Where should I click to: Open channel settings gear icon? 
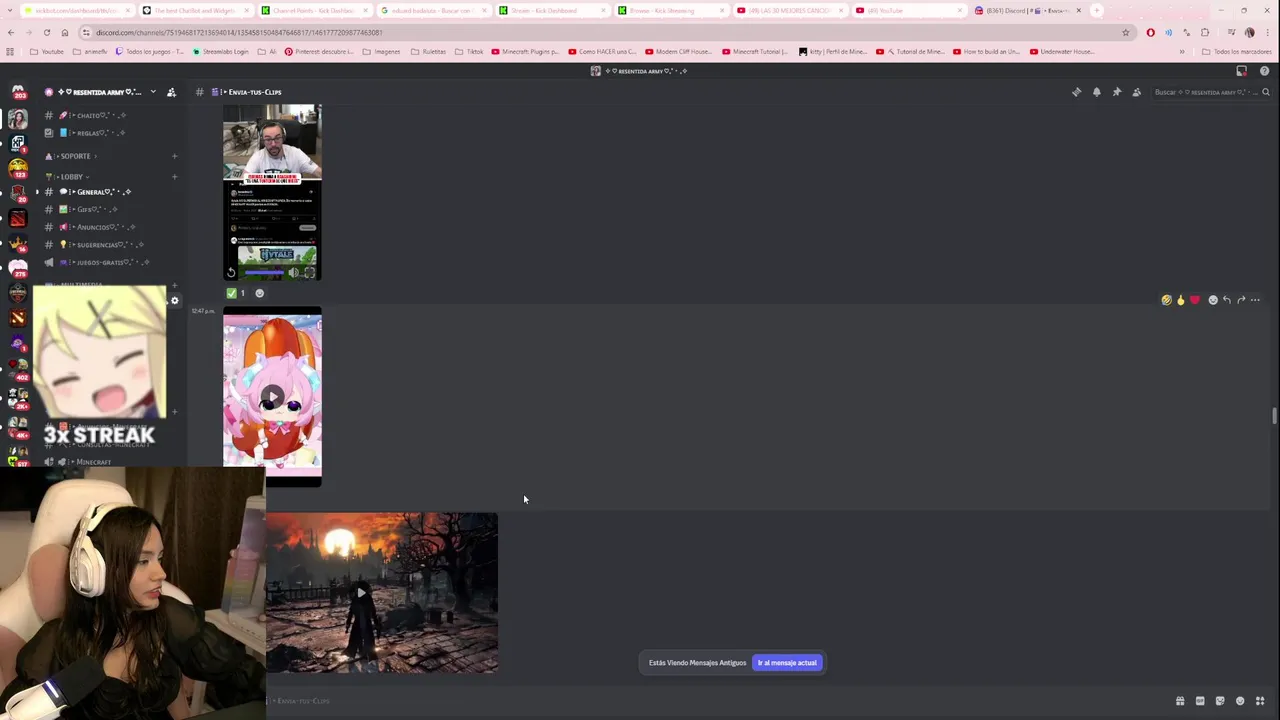174,300
